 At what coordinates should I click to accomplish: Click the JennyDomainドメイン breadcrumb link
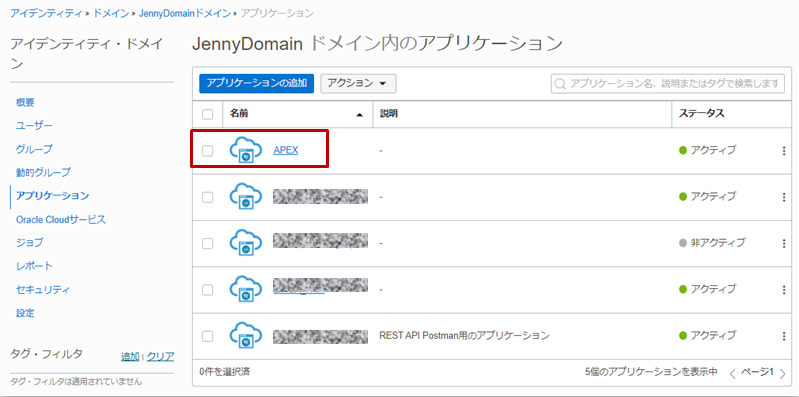coord(184,13)
